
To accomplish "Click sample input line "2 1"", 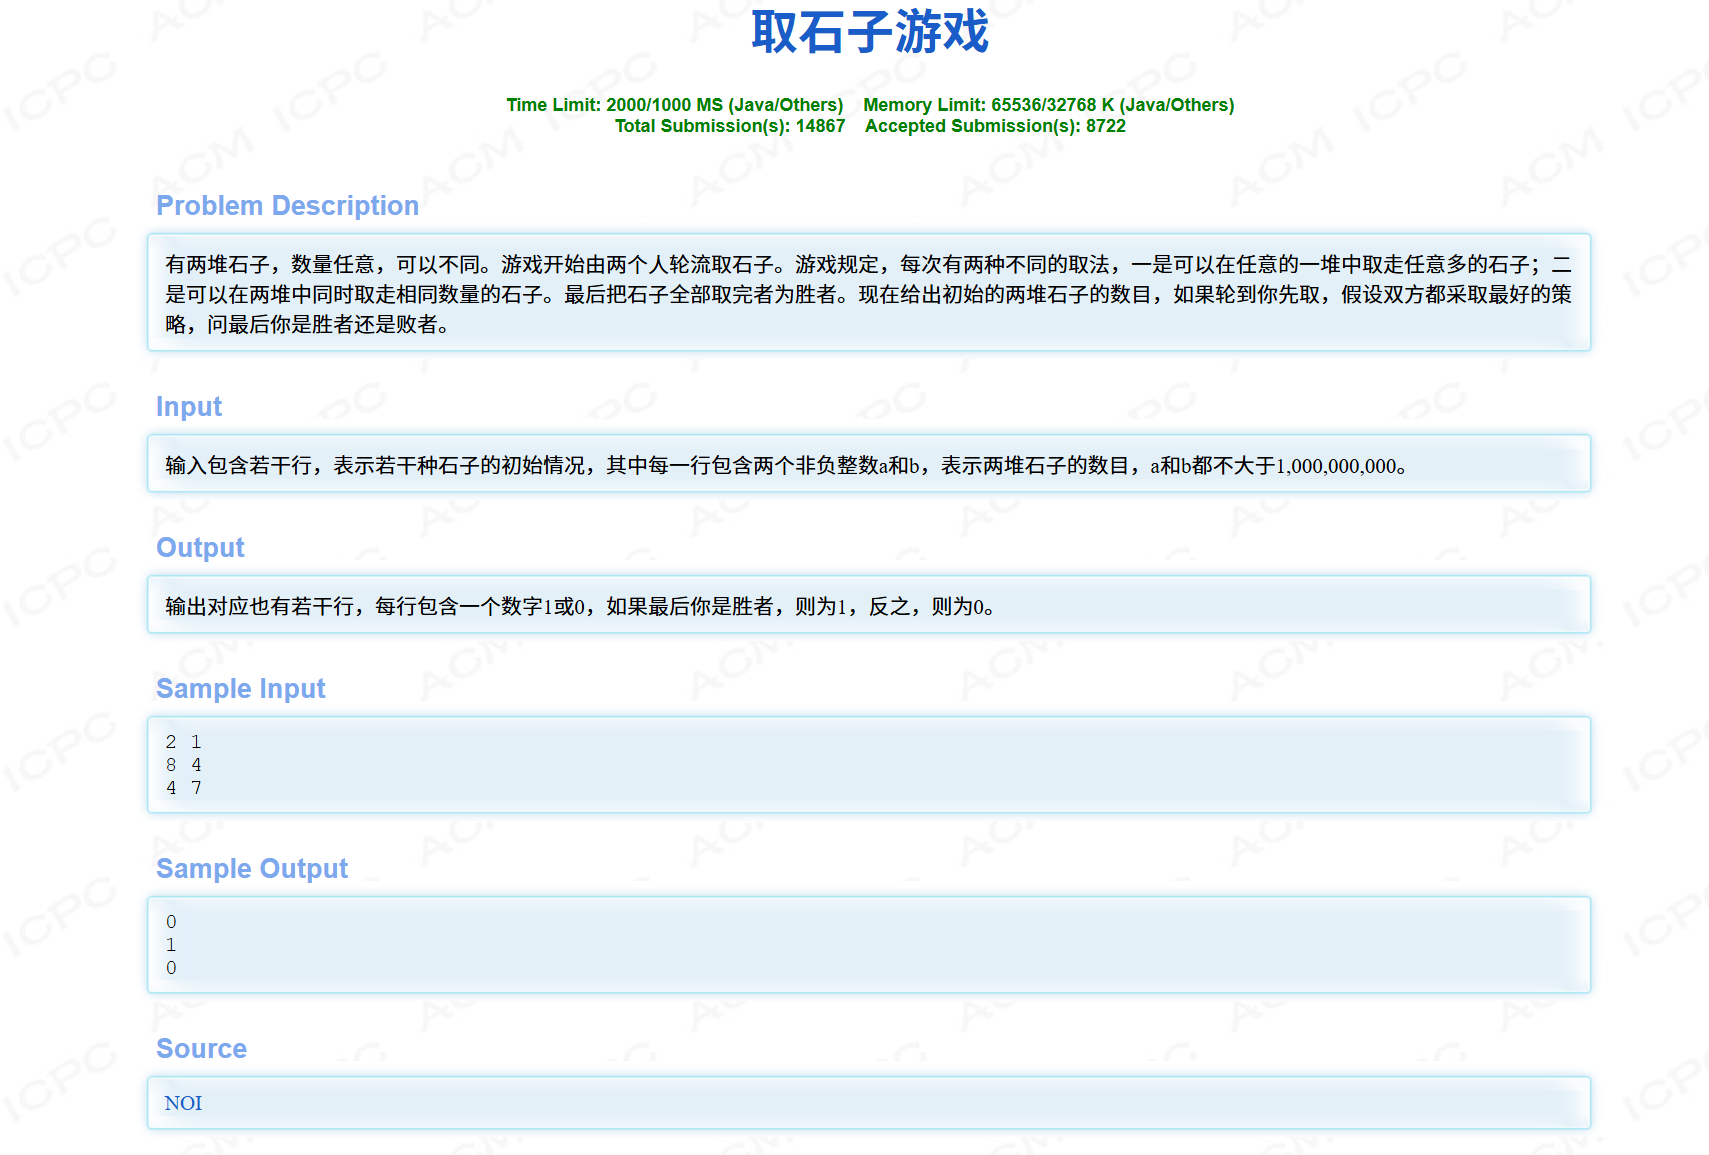I will (x=184, y=742).
